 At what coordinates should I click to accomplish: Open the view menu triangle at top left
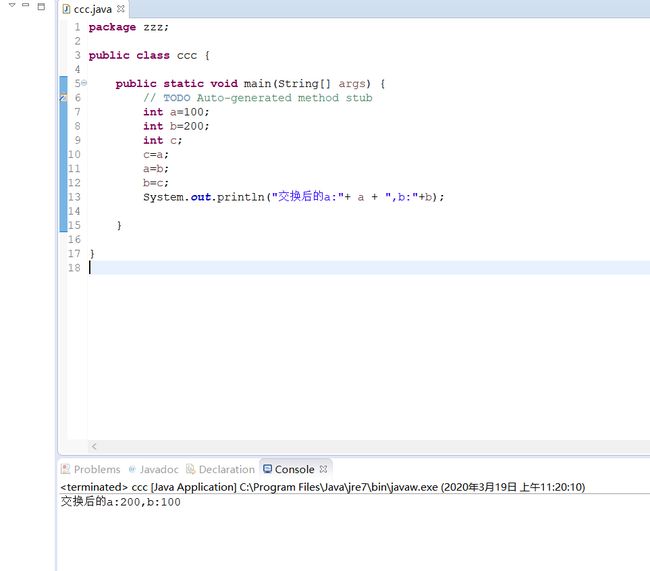[x=12, y=5]
